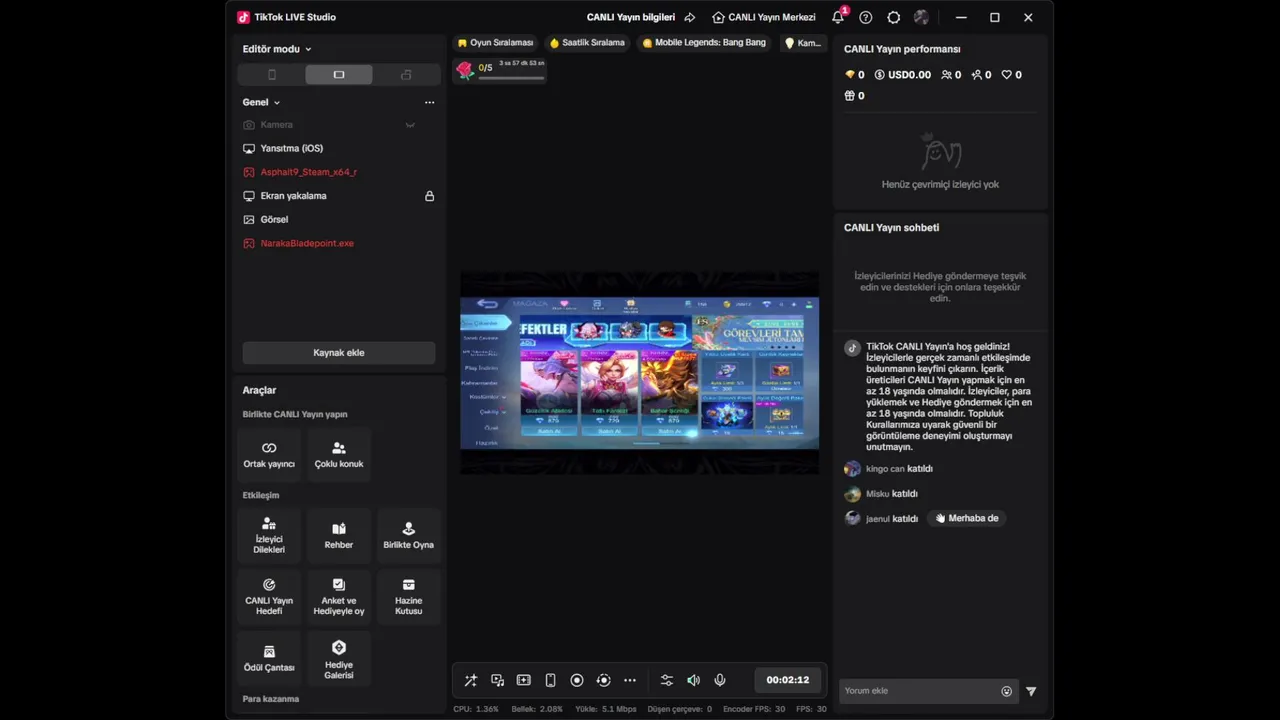Screen dimensions: 1280x720
Task: Click Misku's avatar in chat
Action: coord(852,494)
